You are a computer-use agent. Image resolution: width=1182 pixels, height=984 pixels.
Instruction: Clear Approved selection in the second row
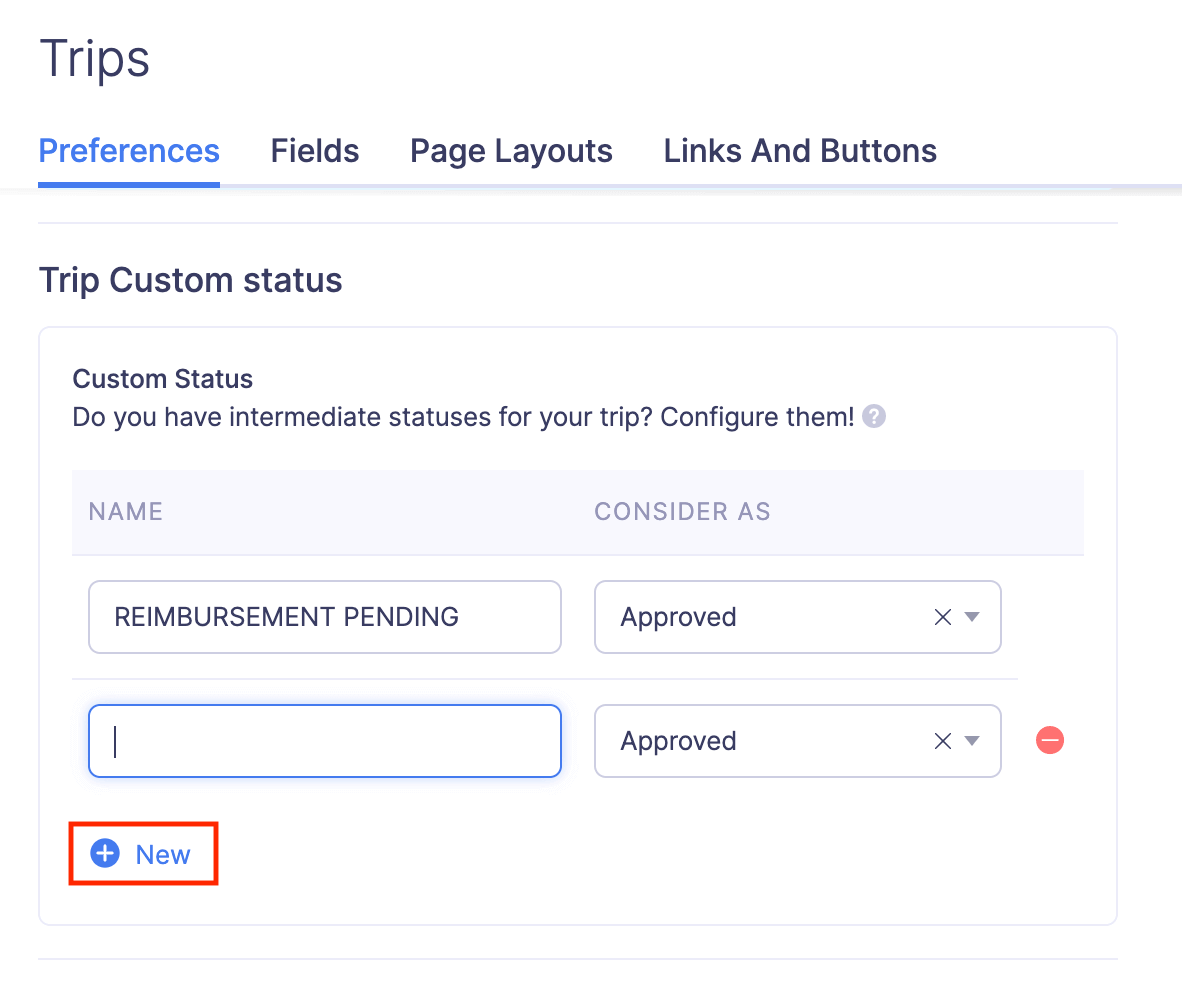[x=942, y=741]
